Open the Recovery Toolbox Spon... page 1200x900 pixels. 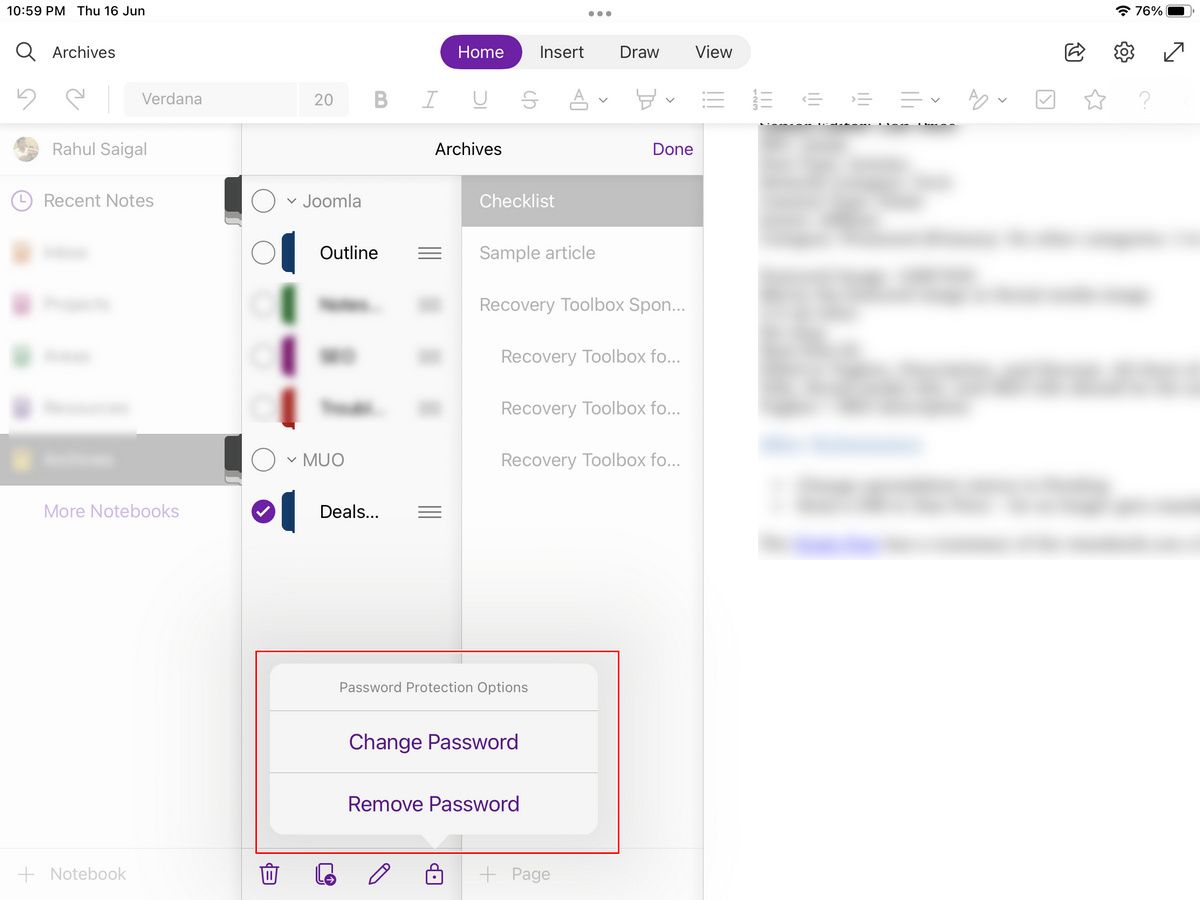[x=582, y=305]
